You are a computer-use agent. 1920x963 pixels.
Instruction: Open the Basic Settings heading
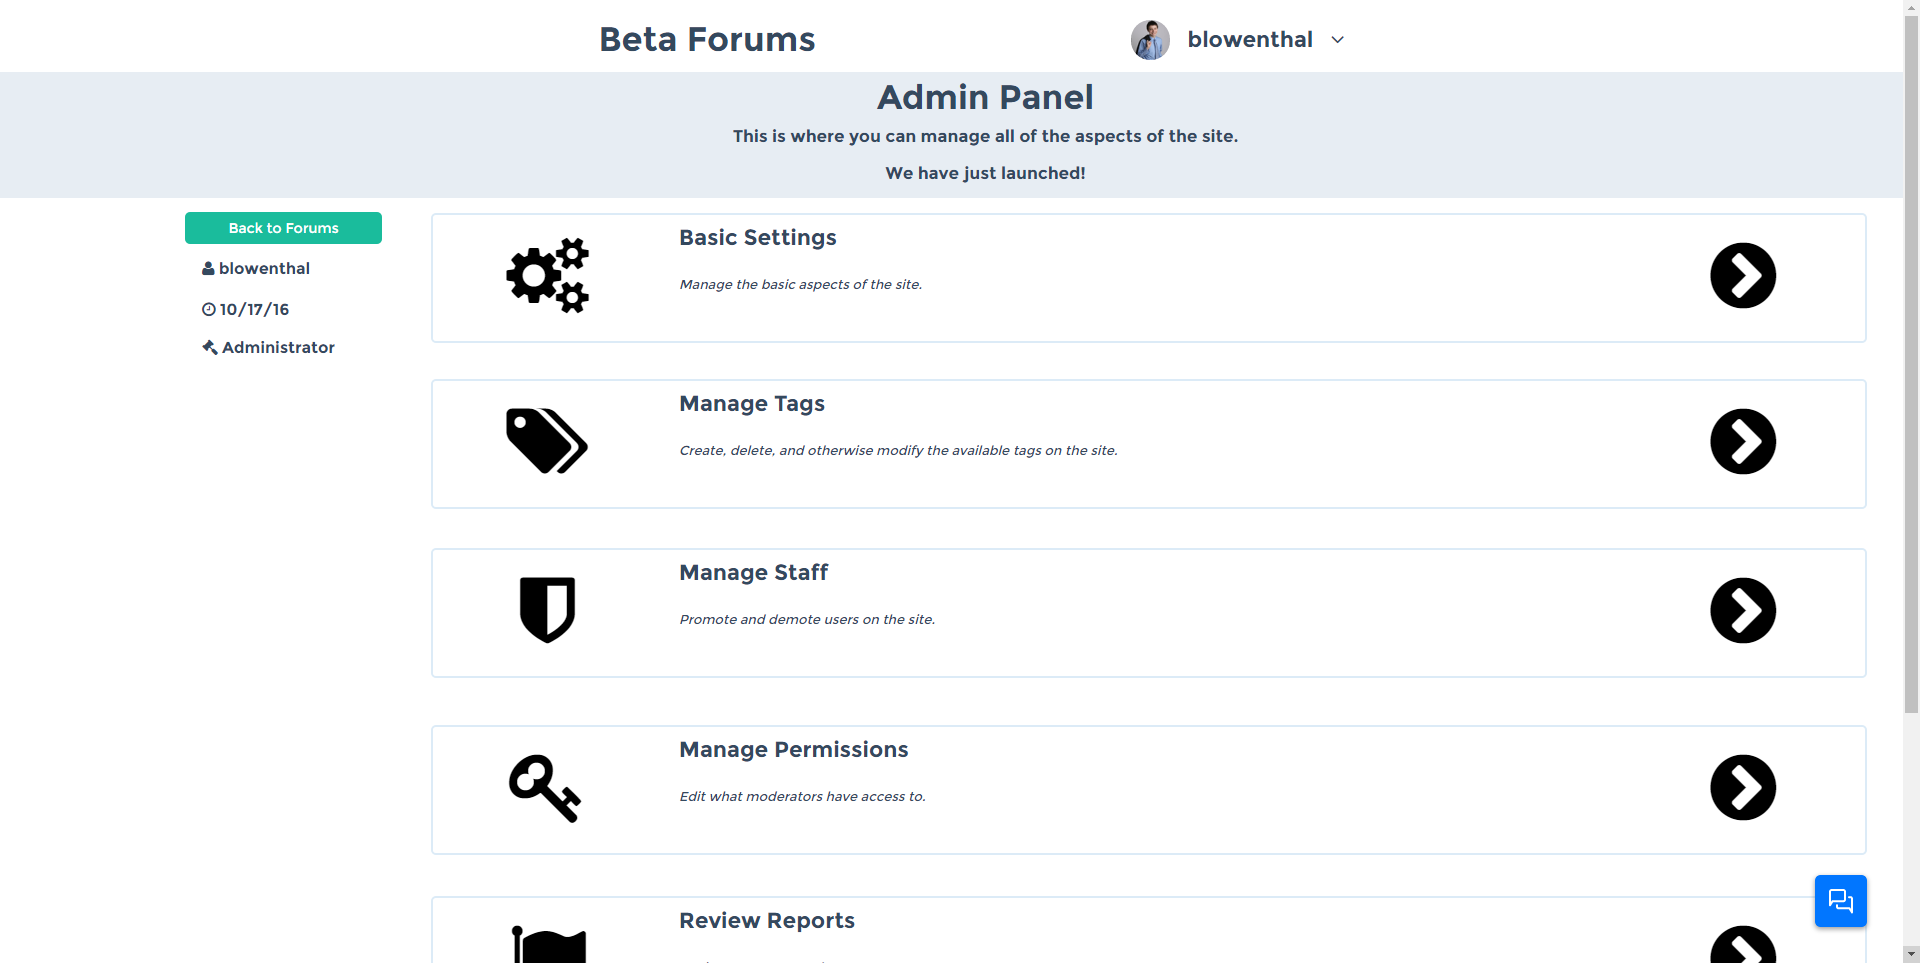757,238
